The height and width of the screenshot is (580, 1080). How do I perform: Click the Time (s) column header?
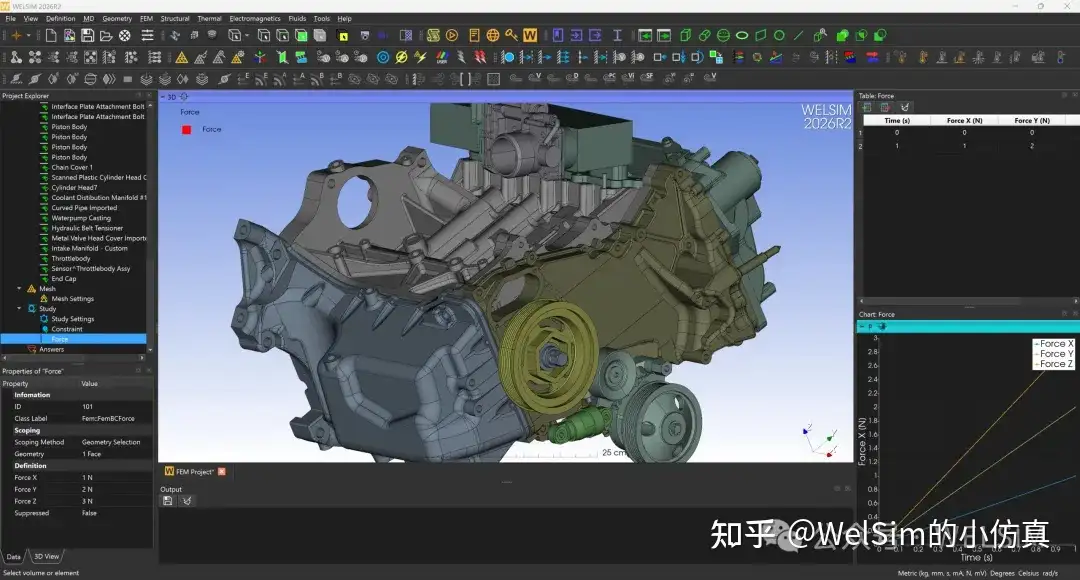coord(897,121)
